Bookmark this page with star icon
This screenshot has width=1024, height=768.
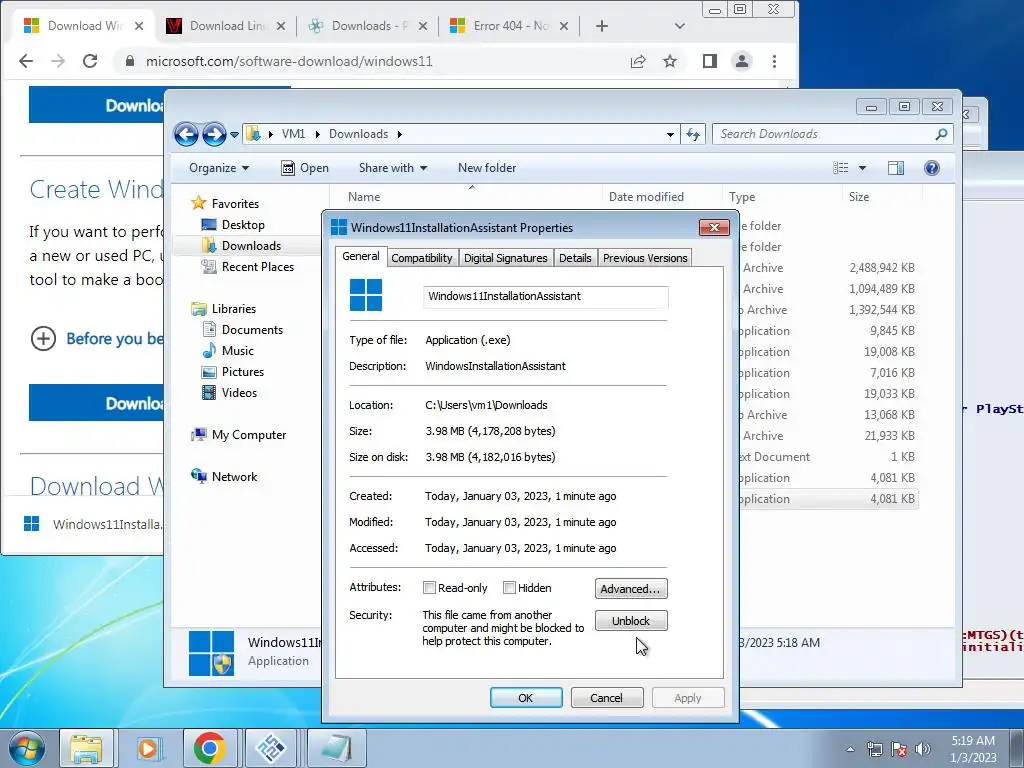670,61
